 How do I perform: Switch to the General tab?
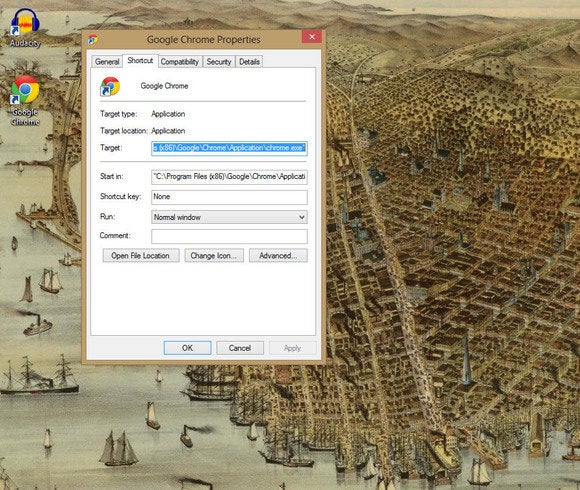107,62
